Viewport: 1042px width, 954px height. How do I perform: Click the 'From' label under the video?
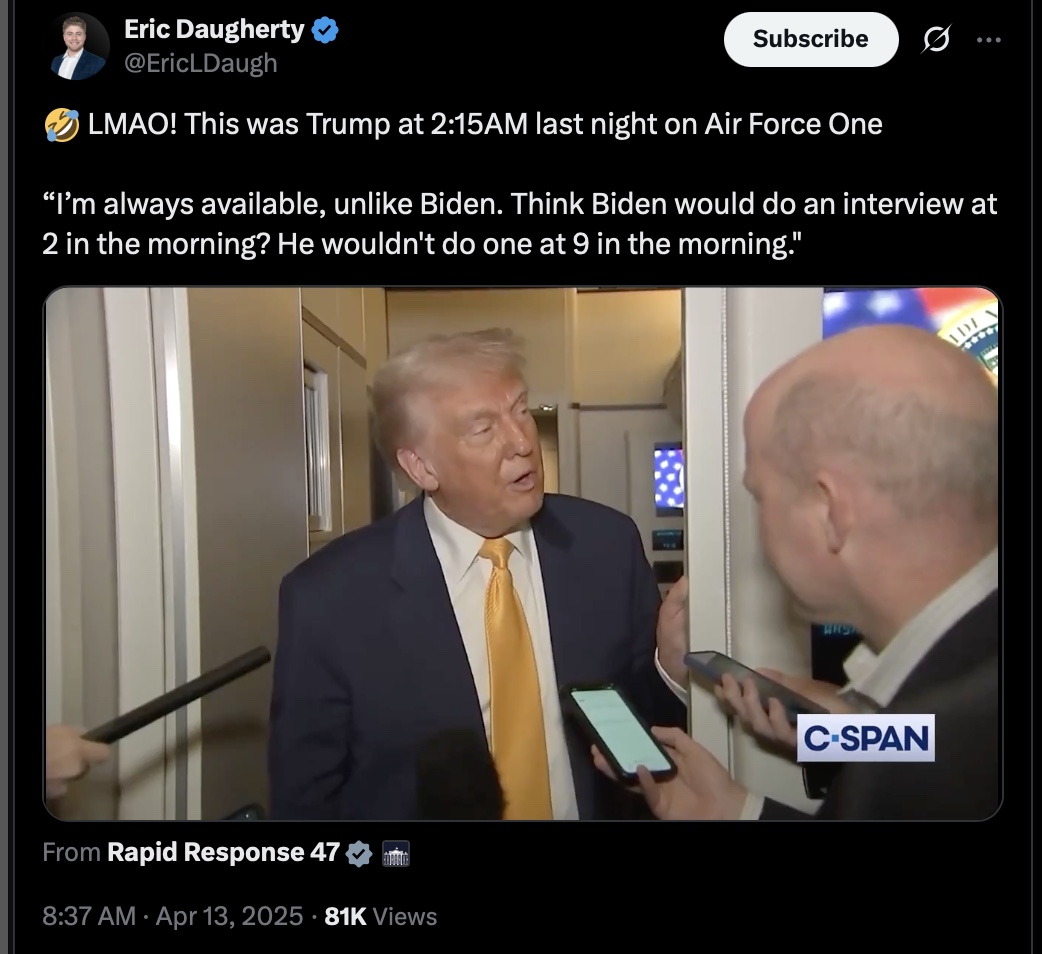[71, 852]
